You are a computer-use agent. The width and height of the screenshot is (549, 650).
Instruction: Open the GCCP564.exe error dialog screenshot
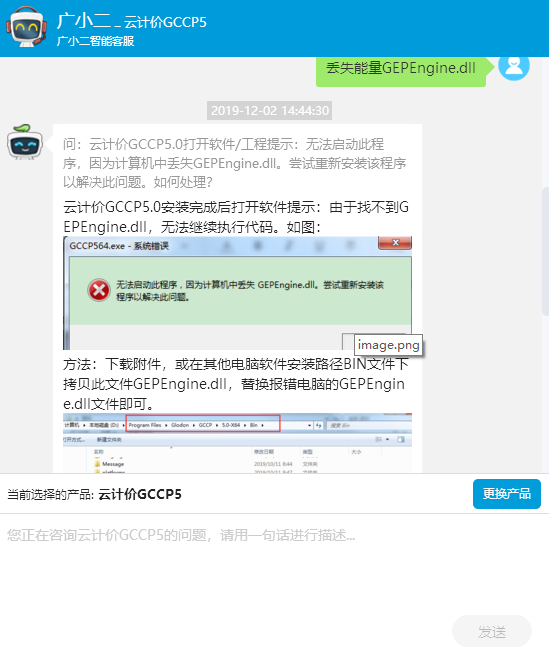click(238, 293)
